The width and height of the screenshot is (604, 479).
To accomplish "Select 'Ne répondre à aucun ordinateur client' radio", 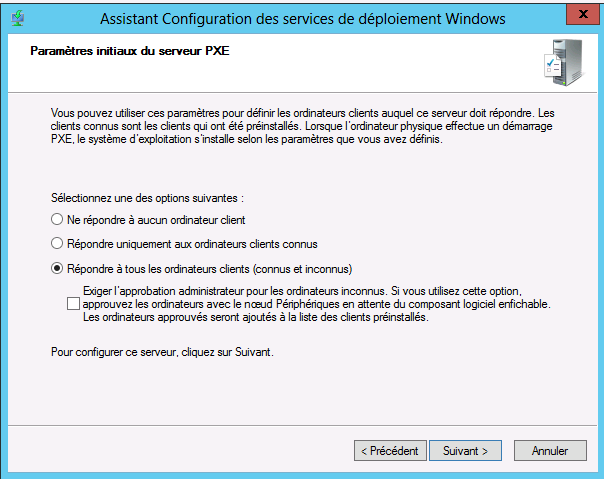I will pyautogui.click(x=57, y=220).
